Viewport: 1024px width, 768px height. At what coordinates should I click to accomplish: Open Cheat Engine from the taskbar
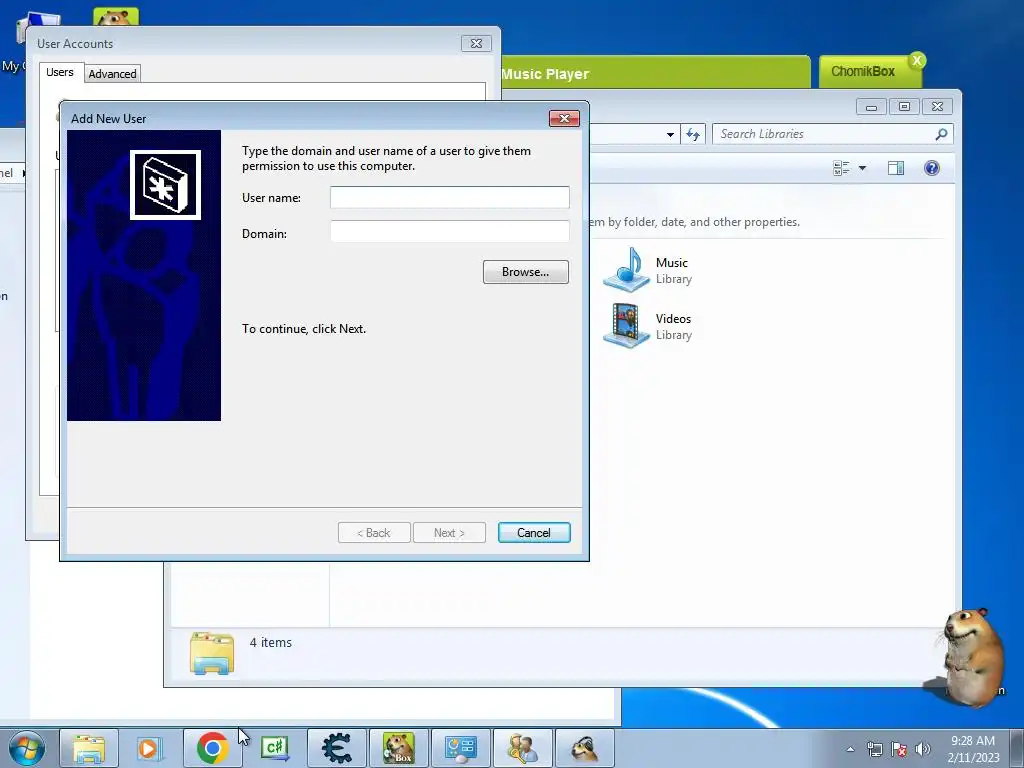[336, 748]
